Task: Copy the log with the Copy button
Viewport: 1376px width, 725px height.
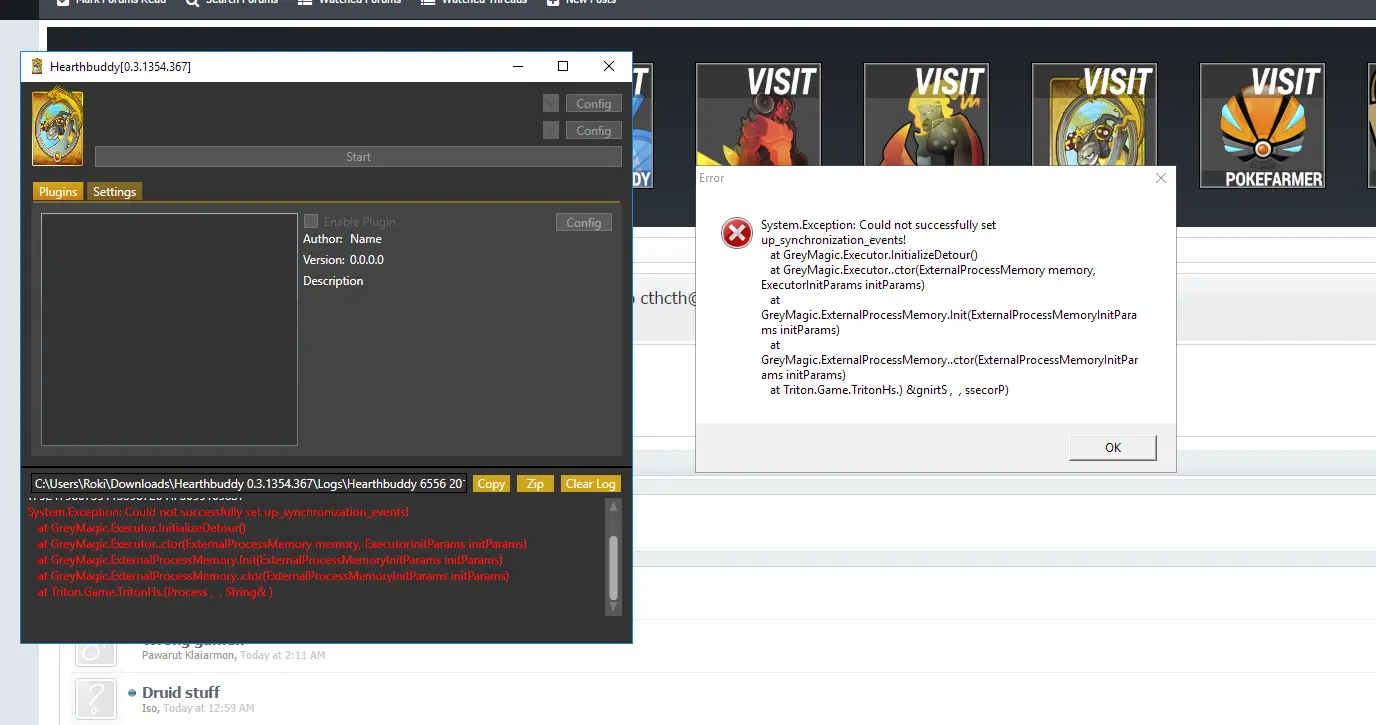Action: pyautogui.click(x=491, y=483)
